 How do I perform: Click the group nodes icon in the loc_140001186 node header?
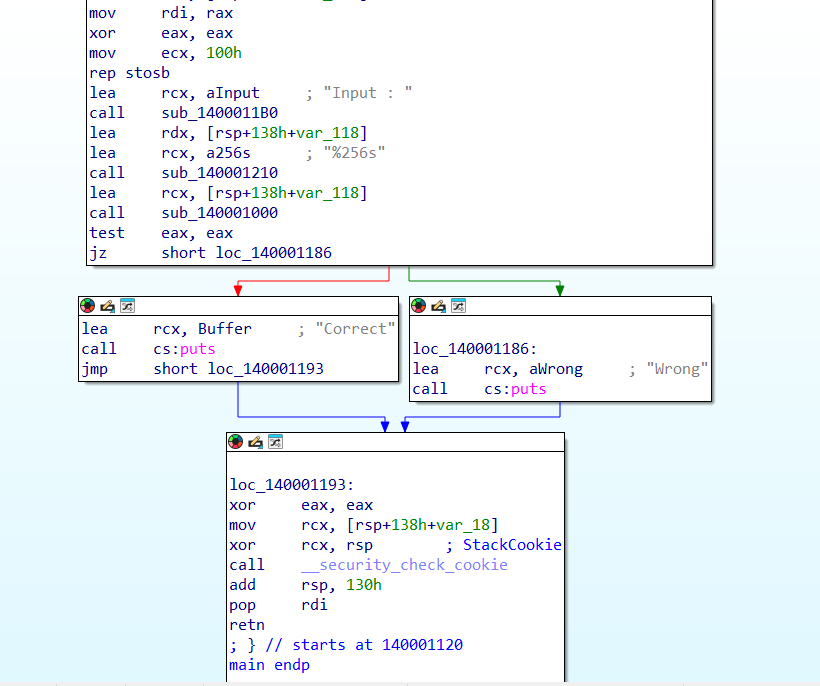[459, 306]
